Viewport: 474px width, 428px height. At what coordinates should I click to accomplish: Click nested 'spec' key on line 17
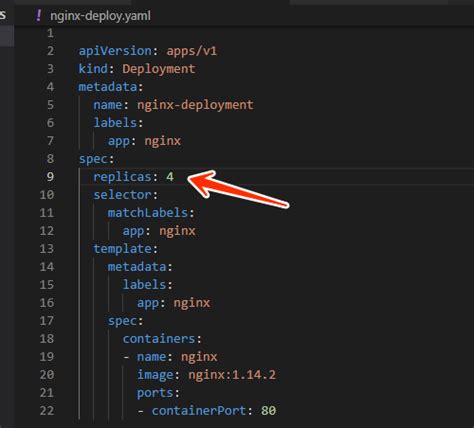click(x=122, y=321)
